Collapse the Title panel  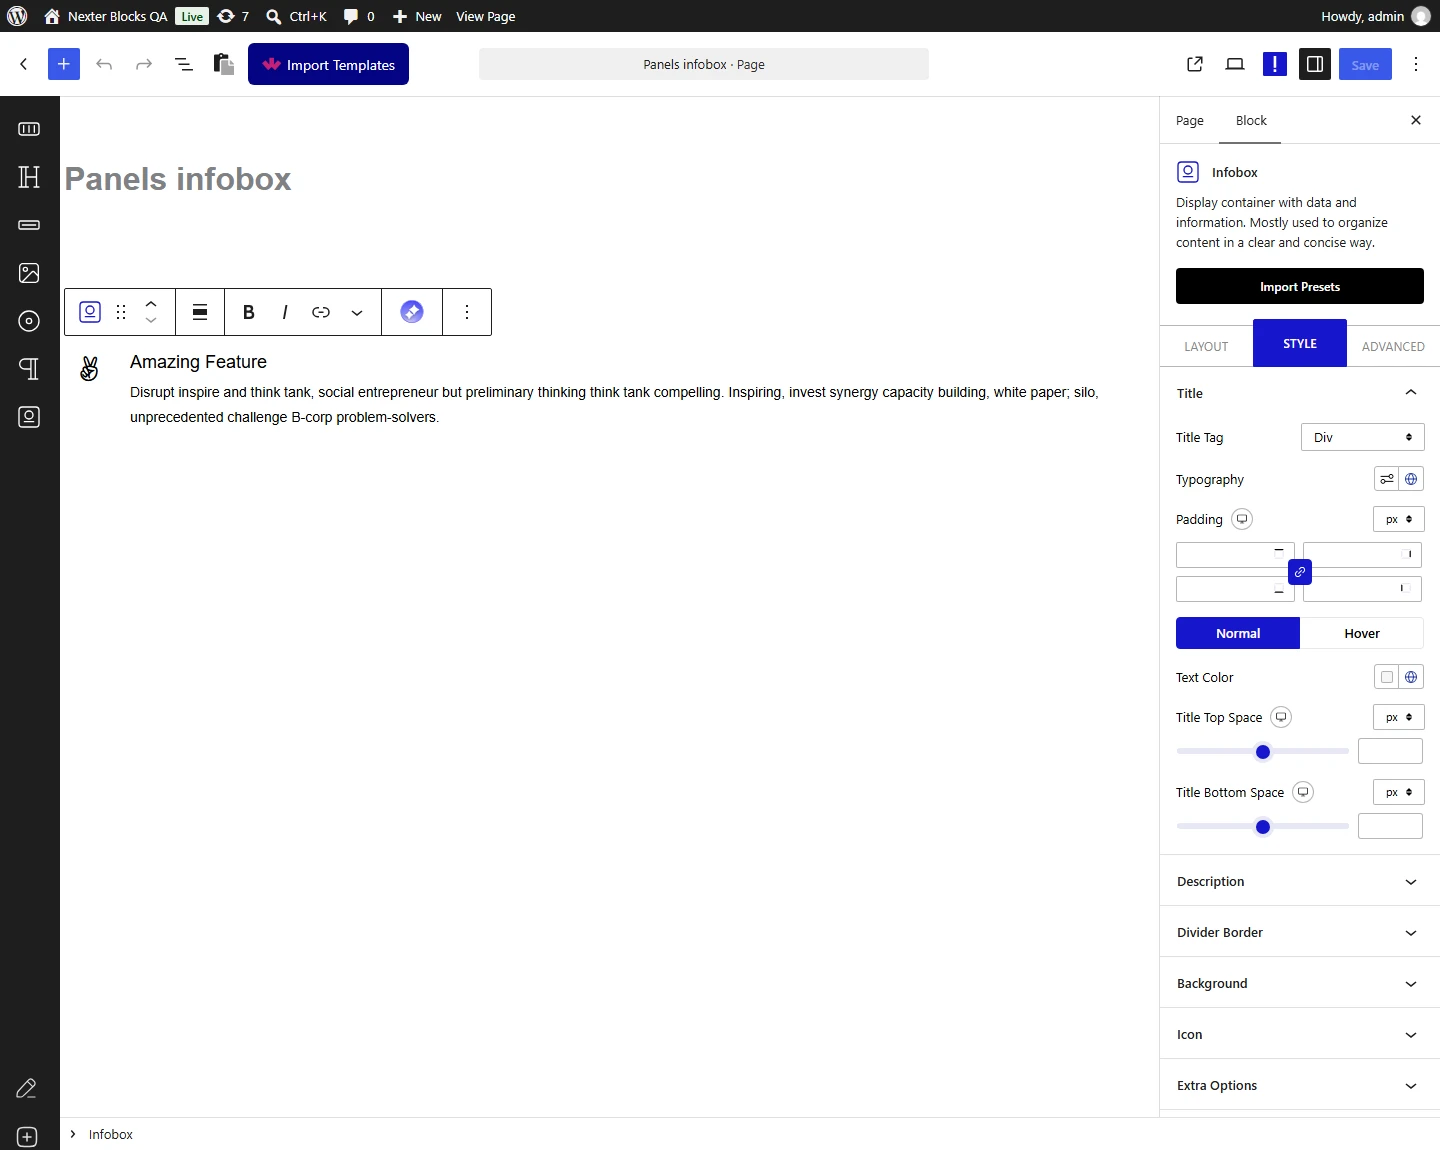click(x=1300, y=393)
